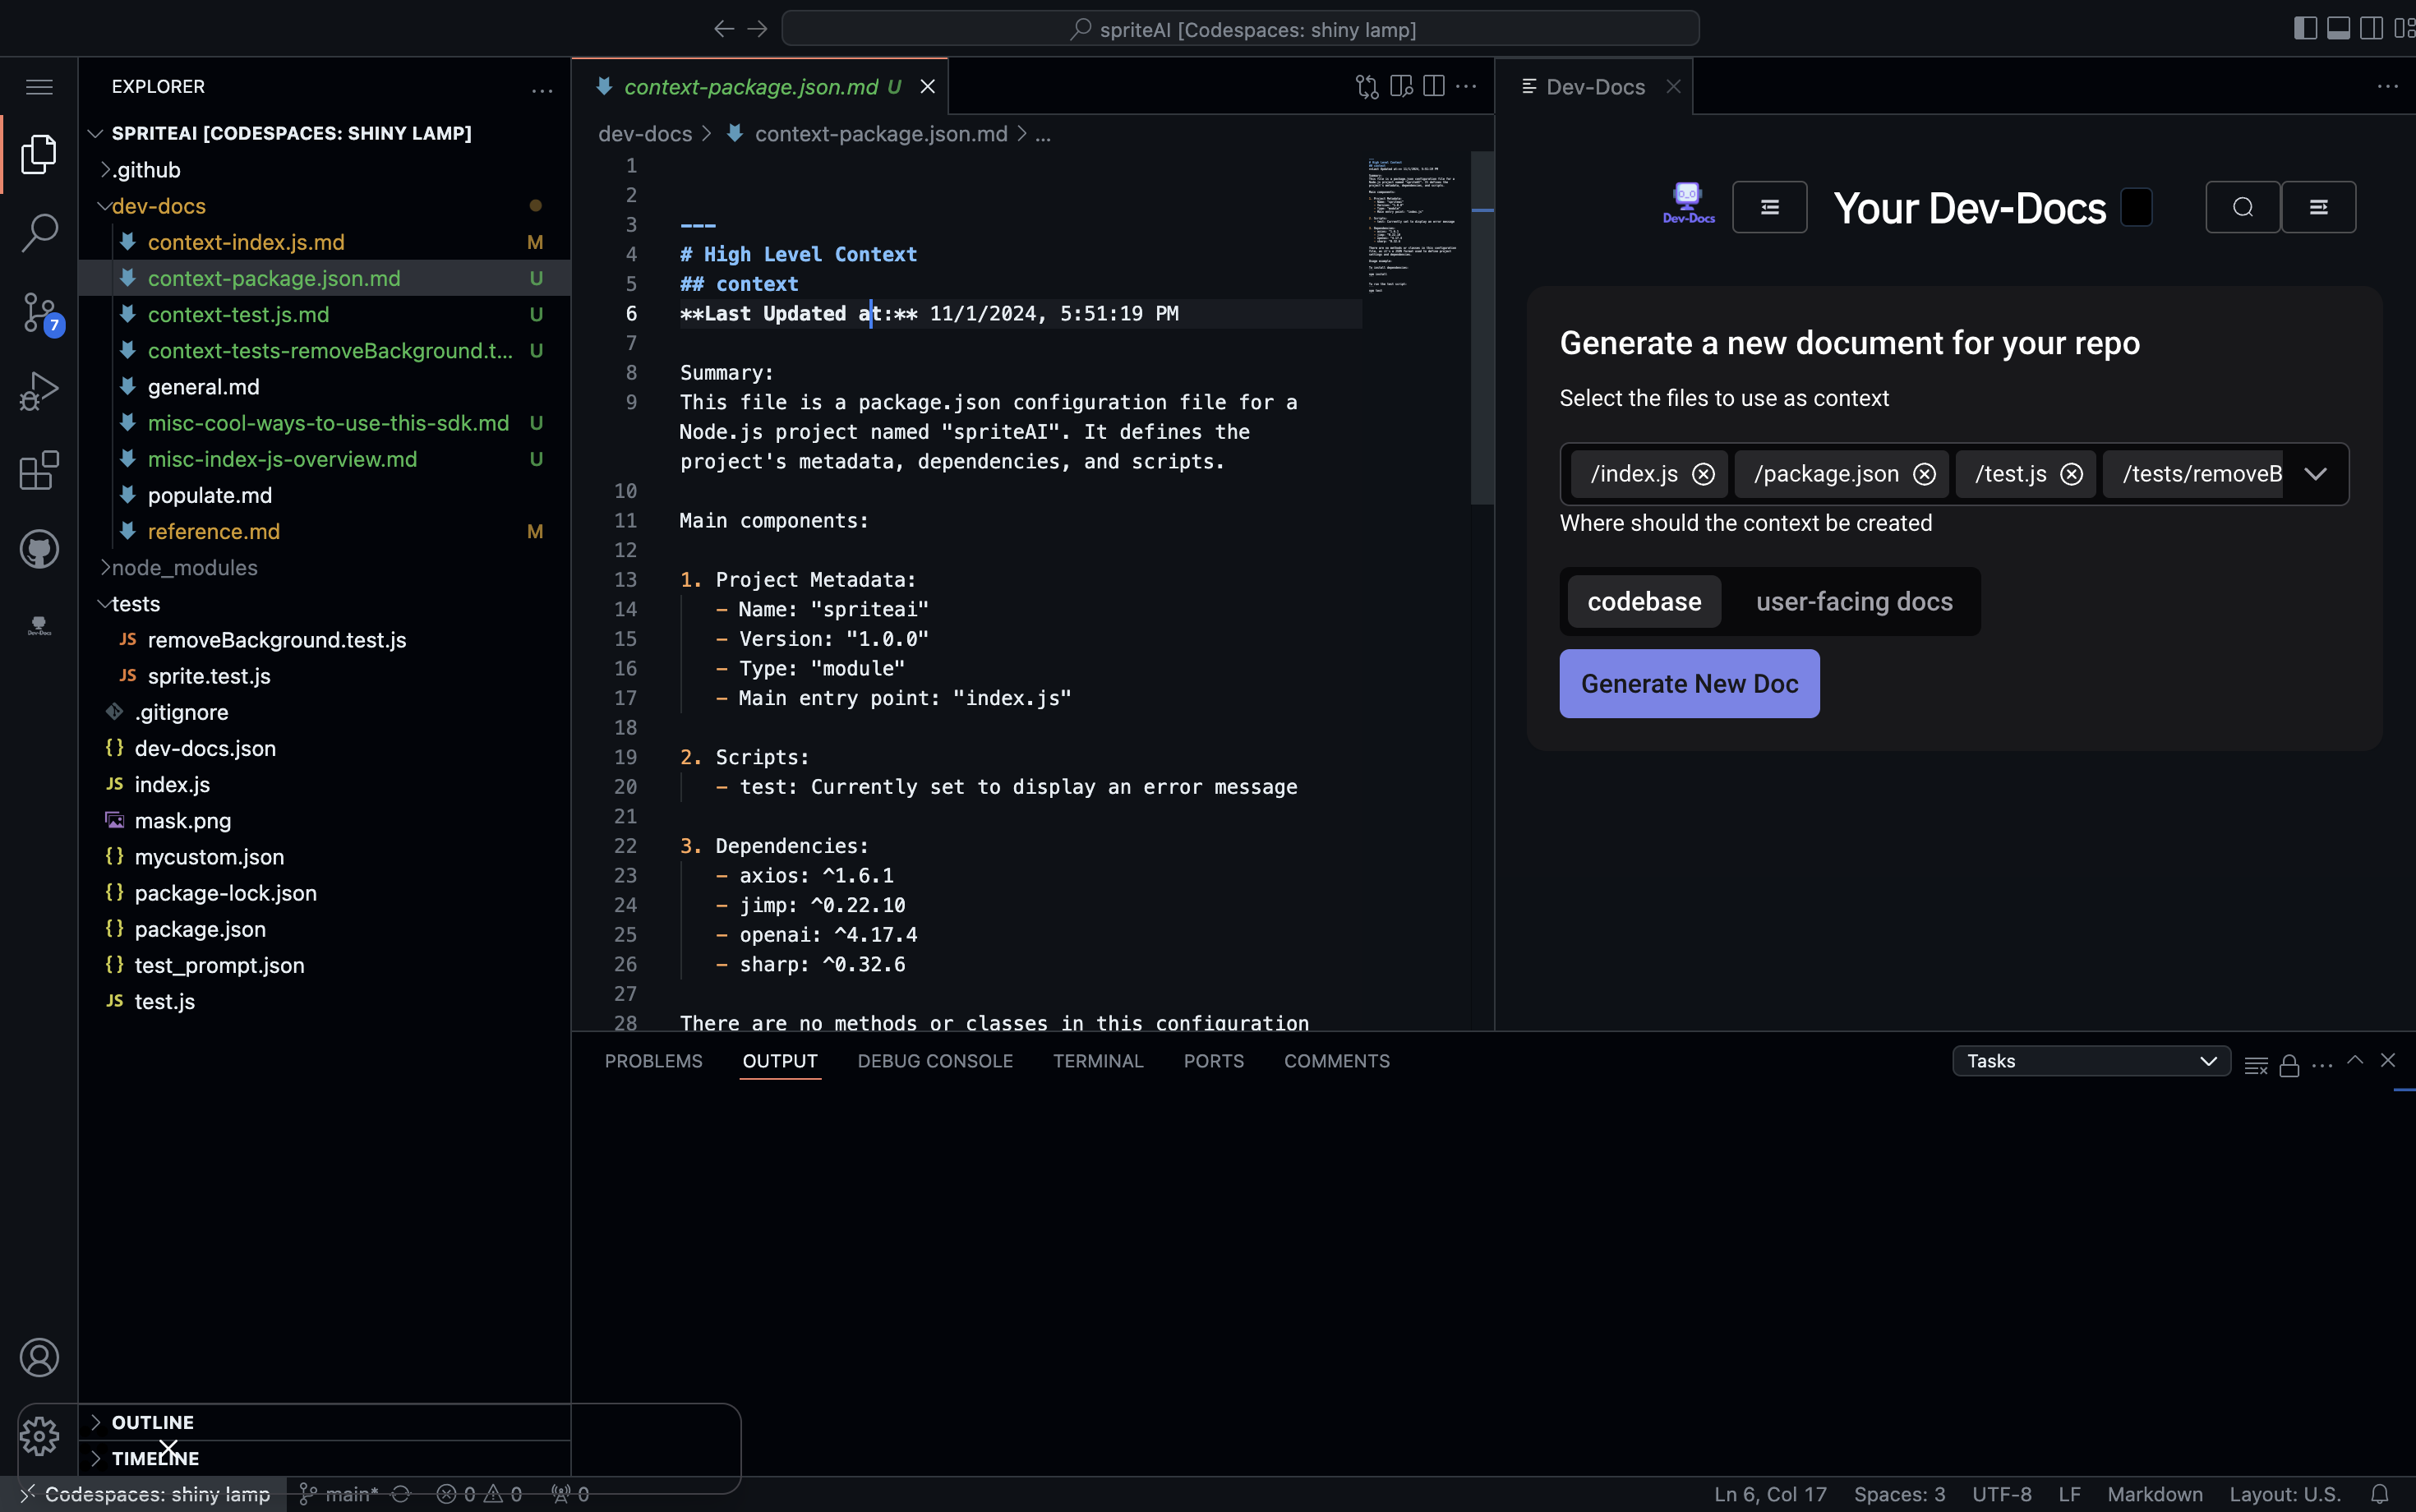2416x1512 pixels.
Task: Remove the /package.json context chip
Action: pyautogui.click(x=1924, y=474)
